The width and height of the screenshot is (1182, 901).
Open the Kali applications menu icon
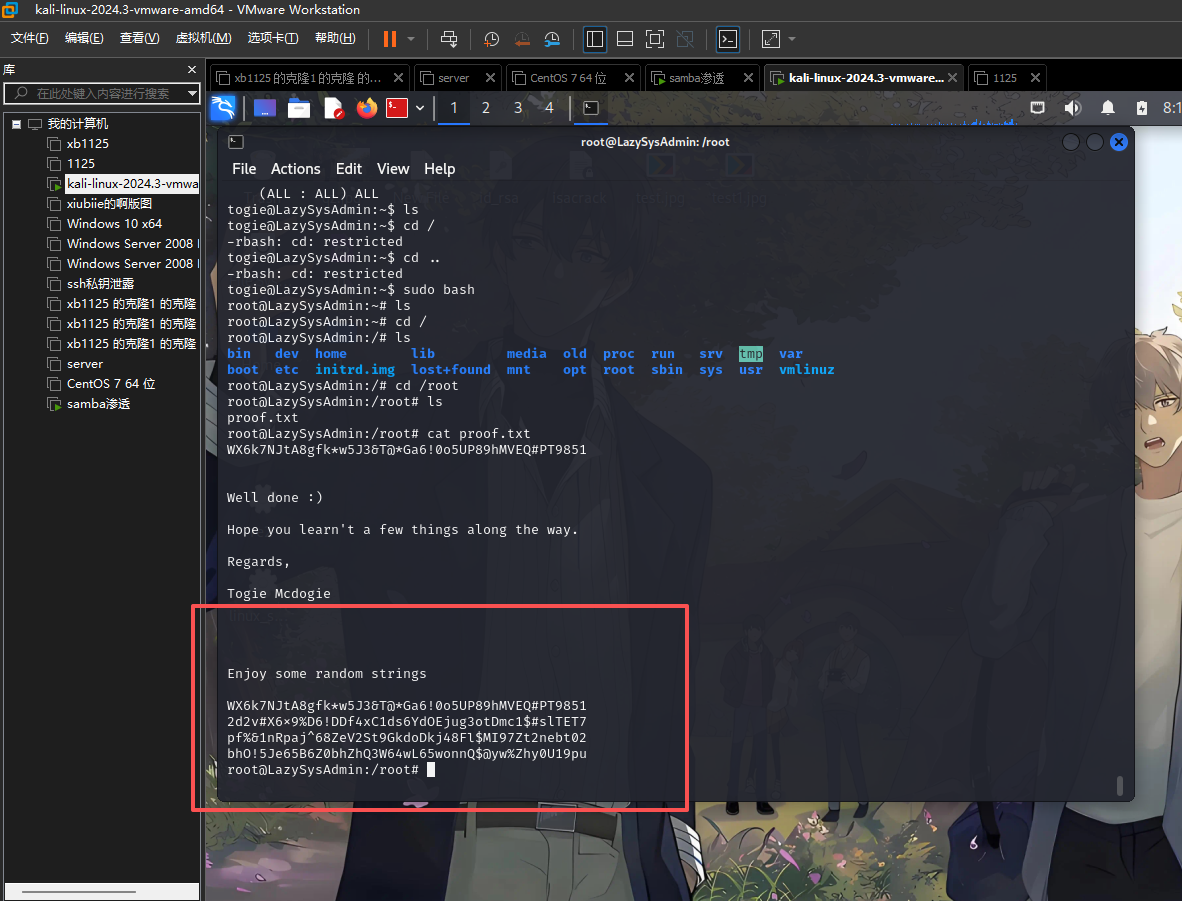(x=223, y=108)
